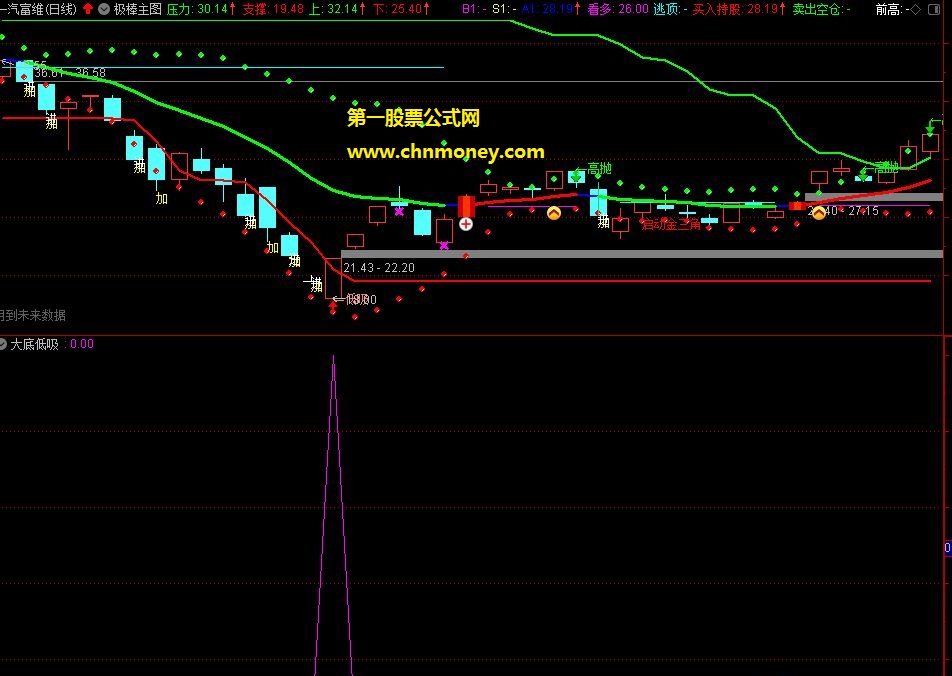This screenshot has height=676, width=952.
Task: Click the red up arrow beneath the 低吸 candle
Action: [333, 309]
